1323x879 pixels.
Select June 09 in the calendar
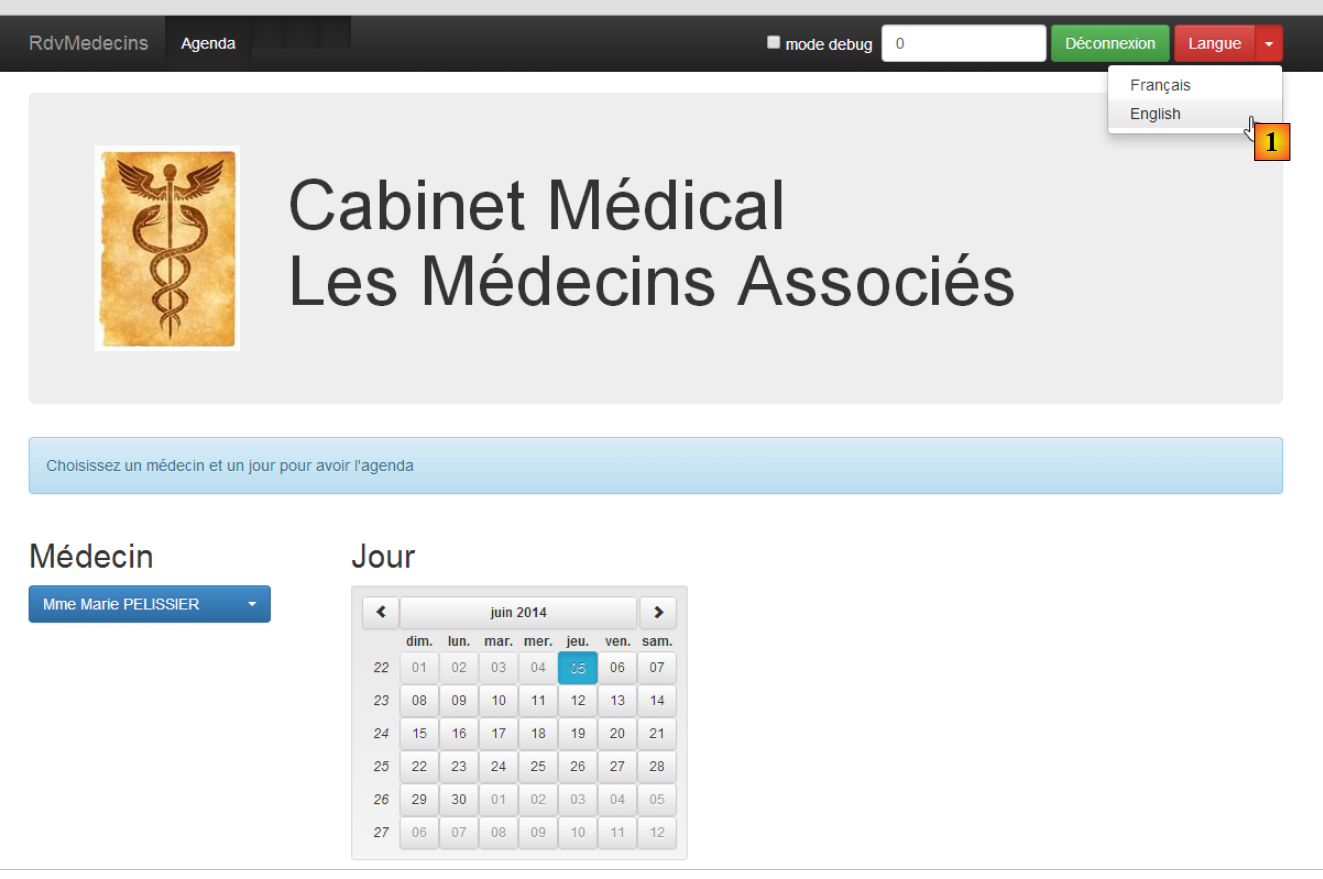tap(459, 701)
